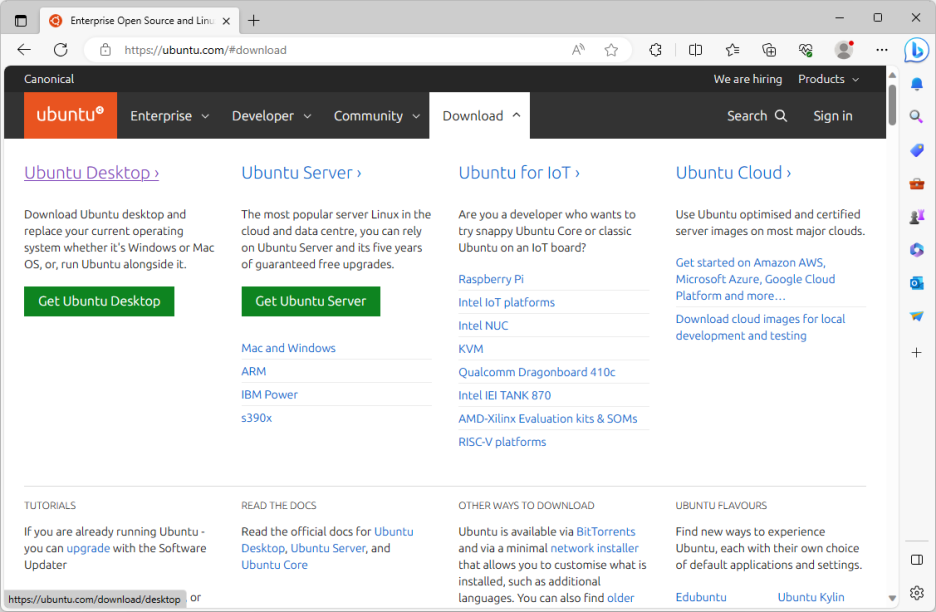Open RISC-V platforms link
936x612 pixels.
tap(502, 442)
